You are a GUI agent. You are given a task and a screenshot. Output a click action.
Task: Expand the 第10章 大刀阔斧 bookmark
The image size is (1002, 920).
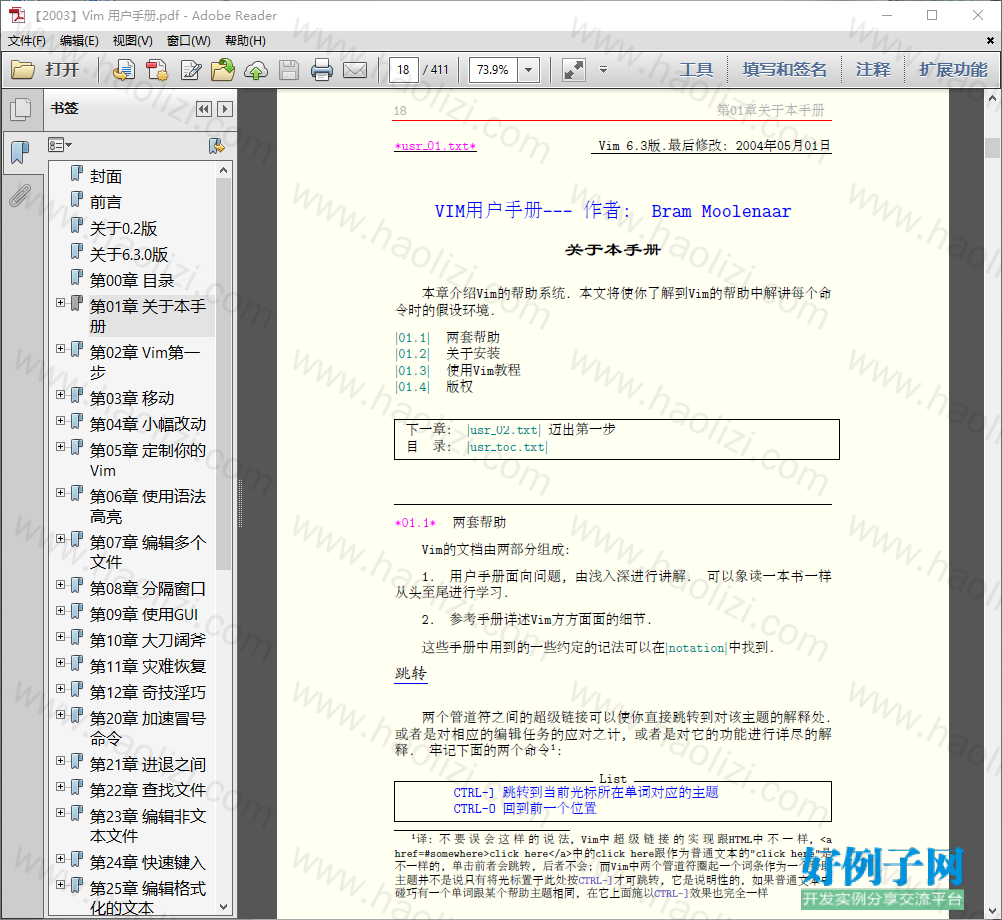coord(61,636)
